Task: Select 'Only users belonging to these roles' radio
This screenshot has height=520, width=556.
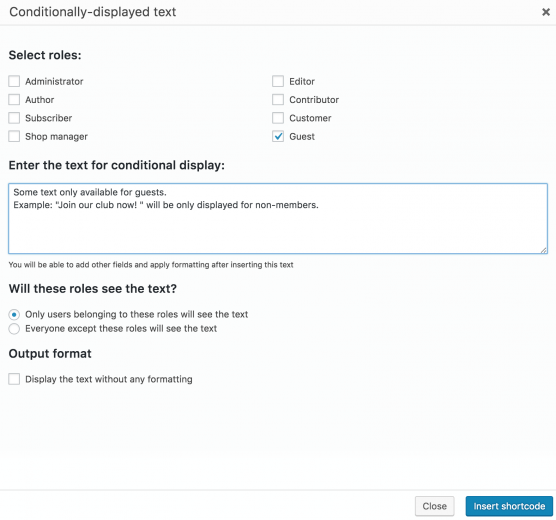Action: click(x=14, y=315)
